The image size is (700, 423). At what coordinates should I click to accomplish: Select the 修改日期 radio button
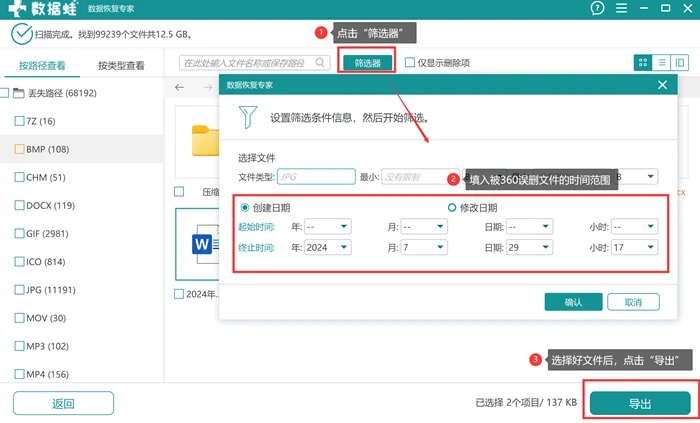click(x=452, y=208)
